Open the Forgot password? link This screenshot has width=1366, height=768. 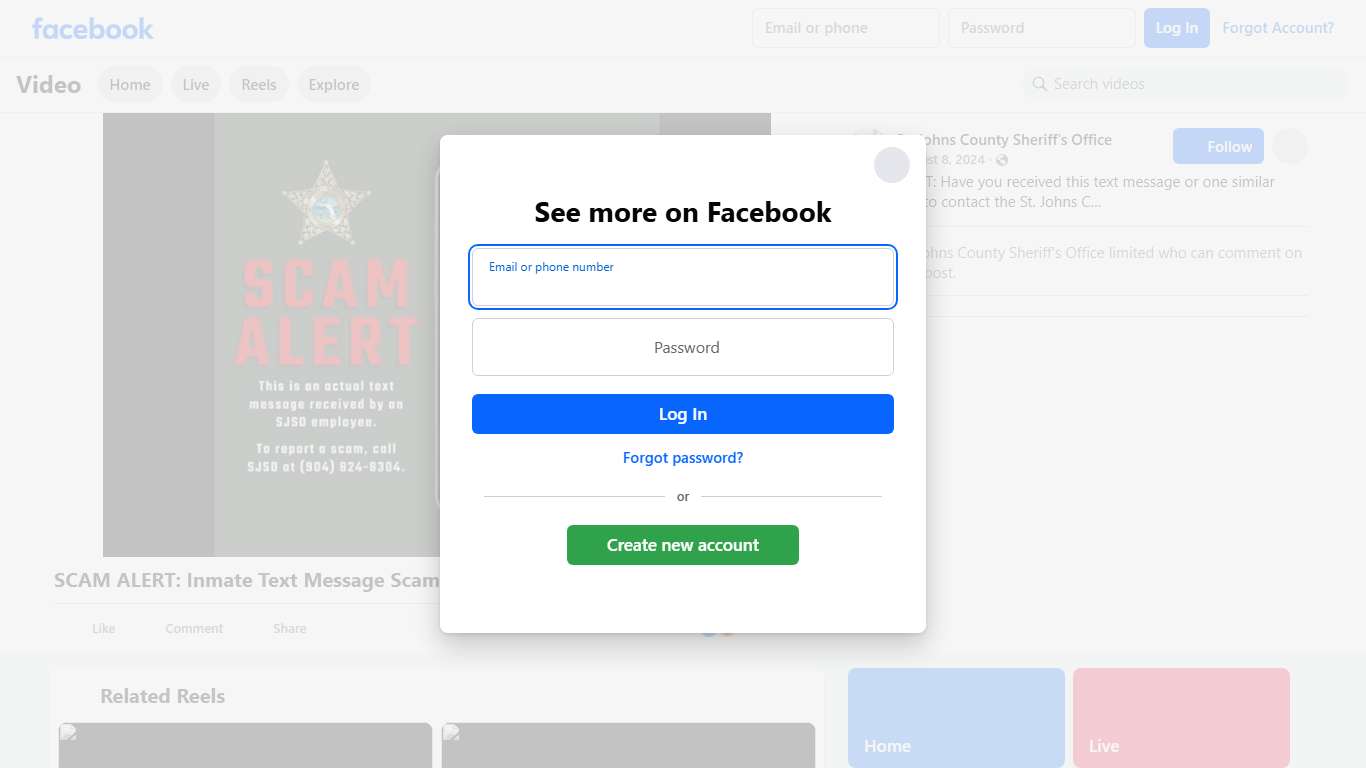(683, 458)
